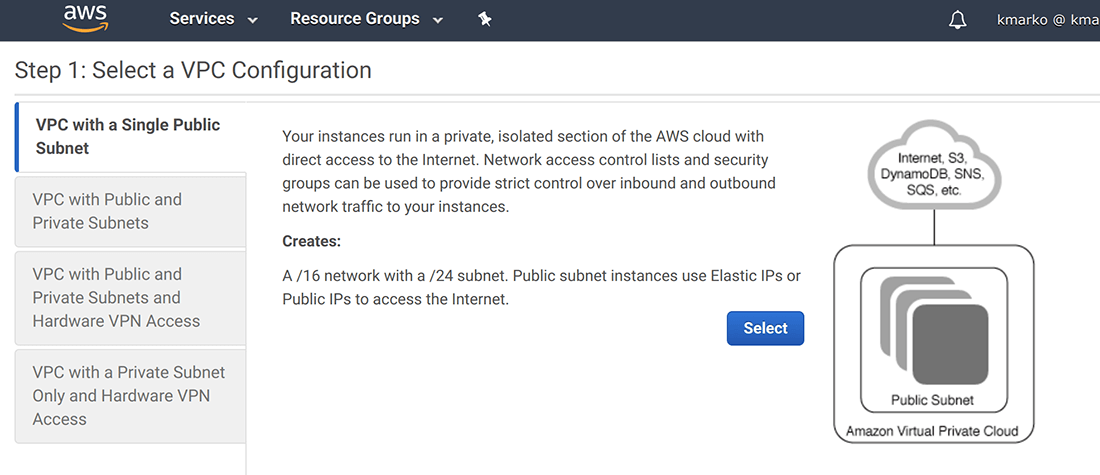Open Private Subnet Only and Hardware VPN tab
Viewport: 1100px width, 475px height.
pyautogui.click(x=130, y=395)
